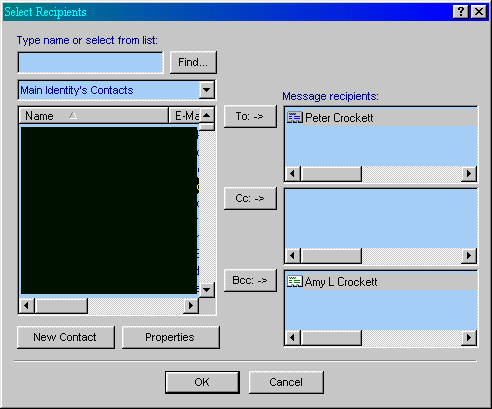492x409 pixels.
Task: Click the E-Ma column header
Action: [184, 116]
